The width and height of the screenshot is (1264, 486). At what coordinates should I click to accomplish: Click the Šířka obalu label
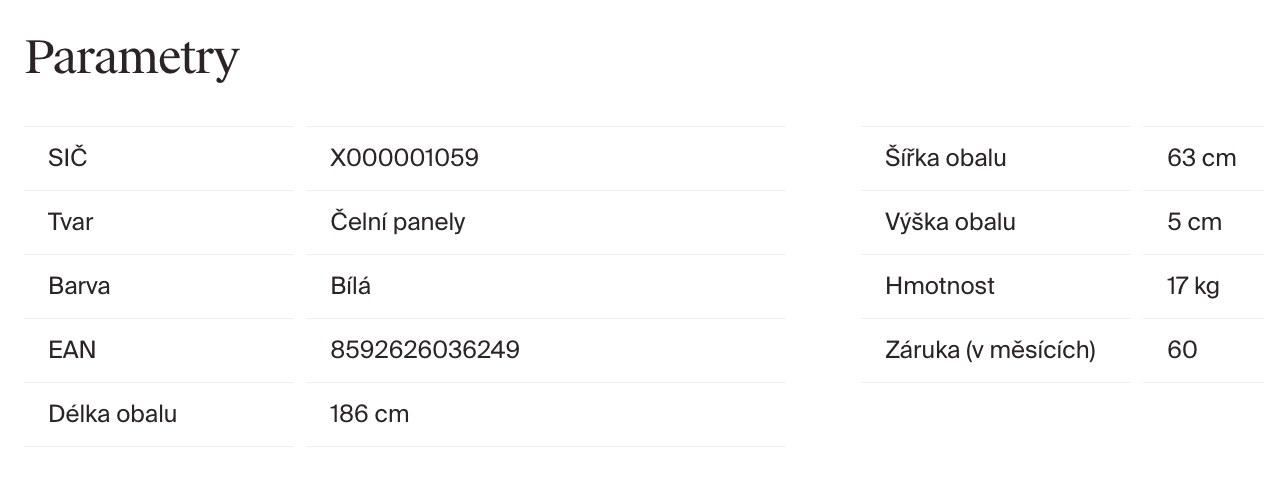coord(945,158)
